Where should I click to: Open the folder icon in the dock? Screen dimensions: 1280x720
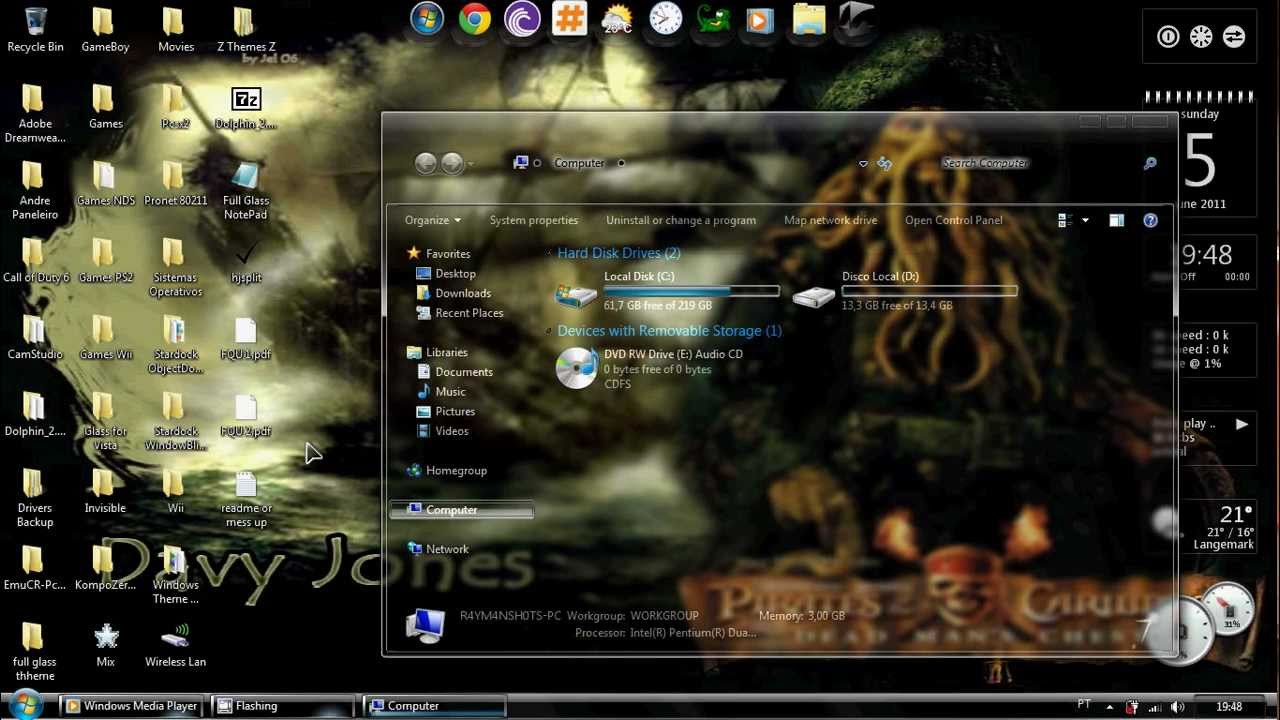click(808, 19)
